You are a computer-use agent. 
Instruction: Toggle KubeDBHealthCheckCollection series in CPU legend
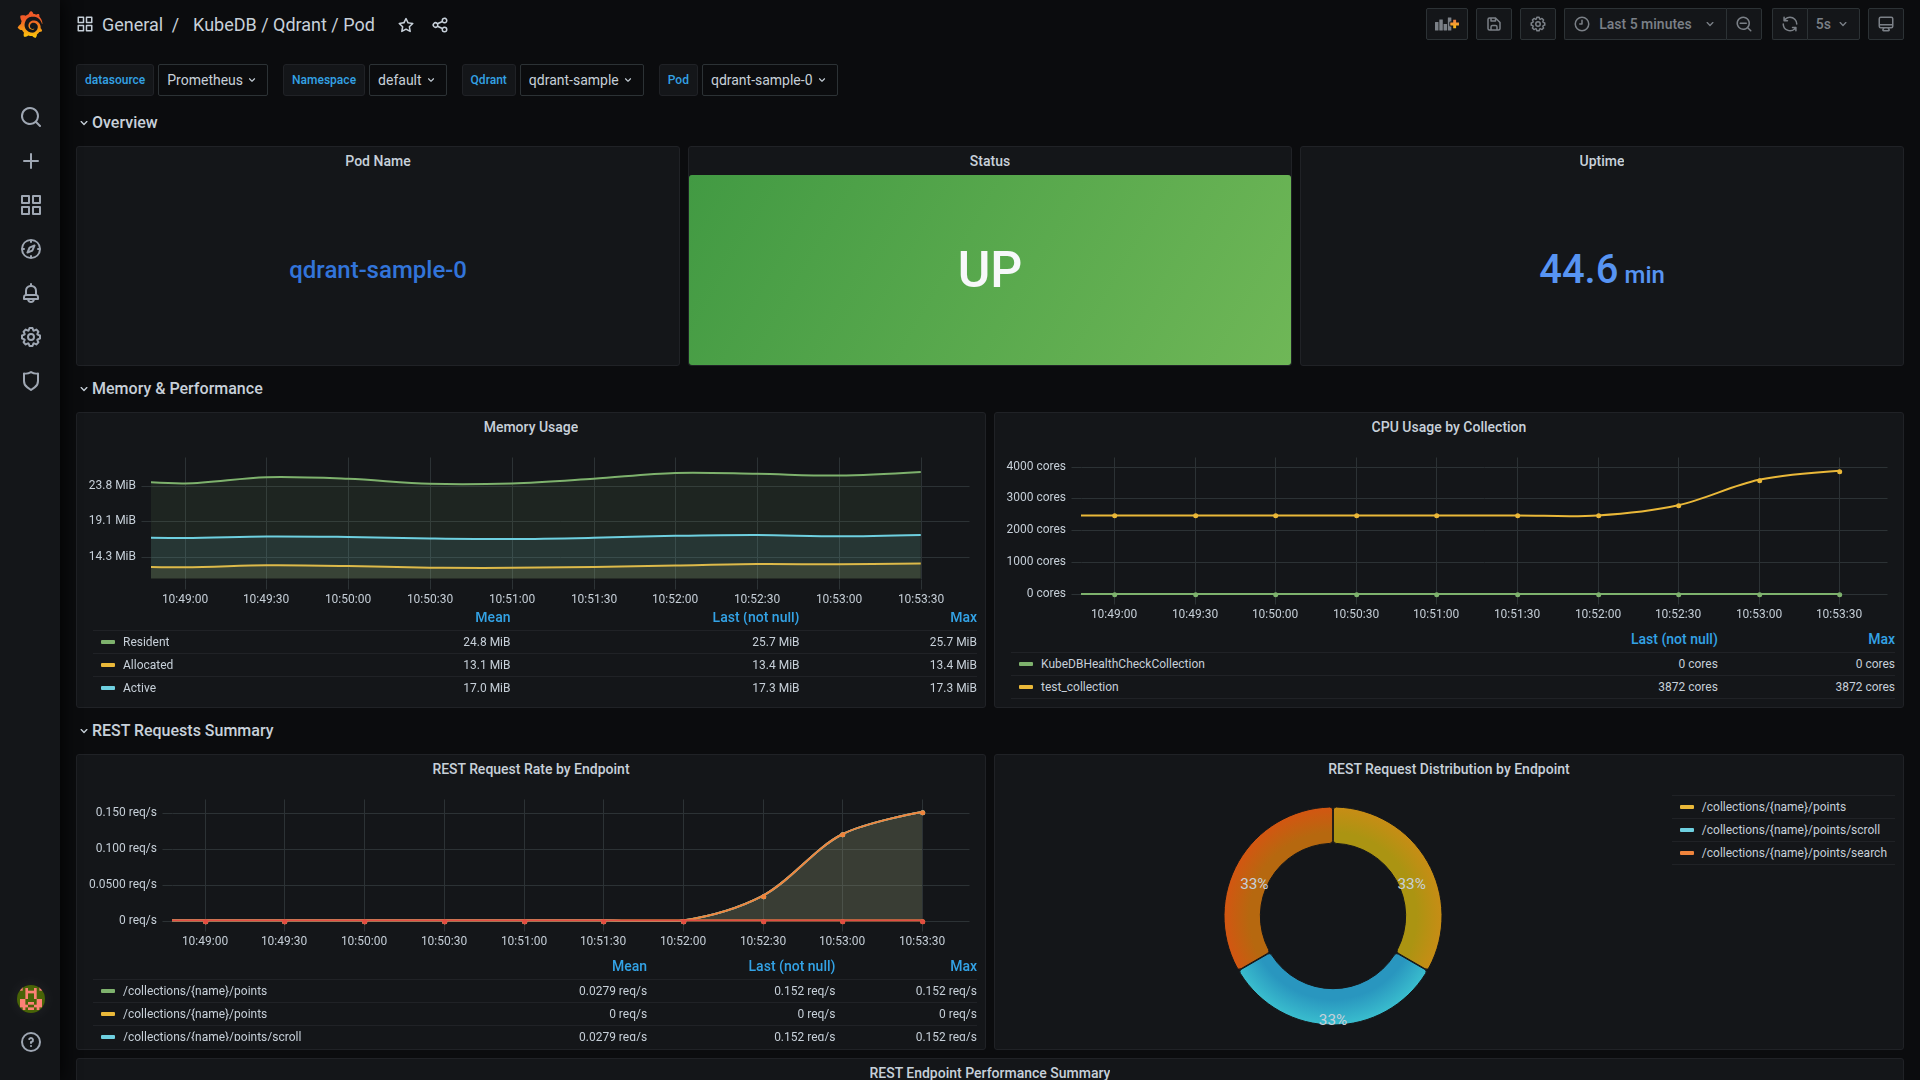coord(1123,664)
